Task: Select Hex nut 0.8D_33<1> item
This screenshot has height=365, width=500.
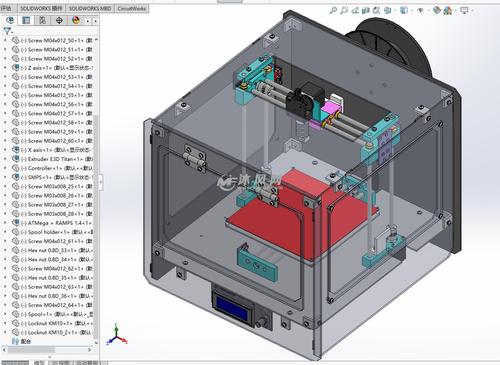Action: [x=52, y=250]
